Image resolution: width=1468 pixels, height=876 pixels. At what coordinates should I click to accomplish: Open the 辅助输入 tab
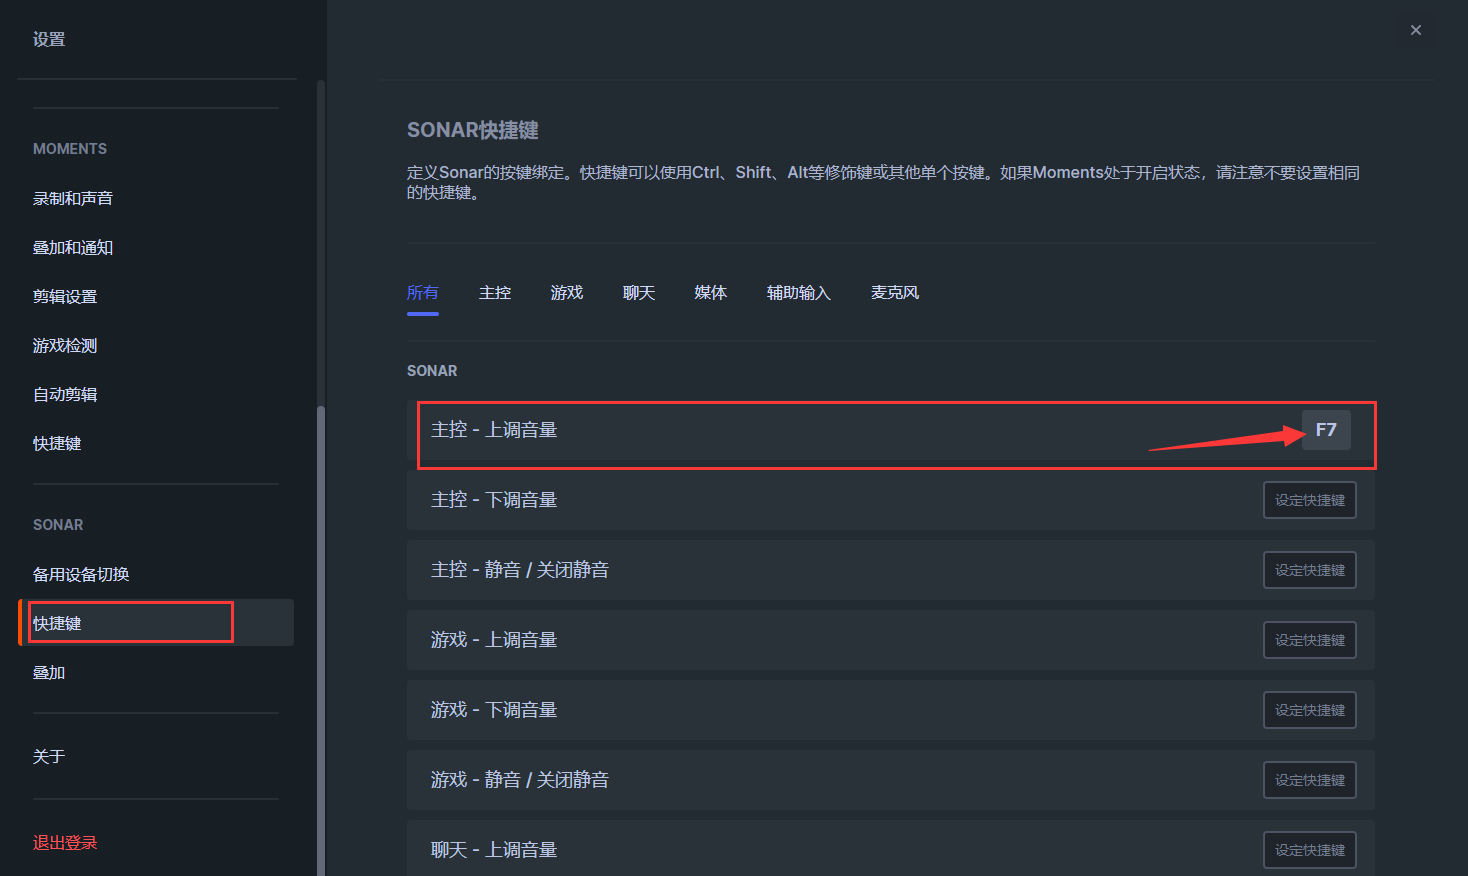[799, 293]
